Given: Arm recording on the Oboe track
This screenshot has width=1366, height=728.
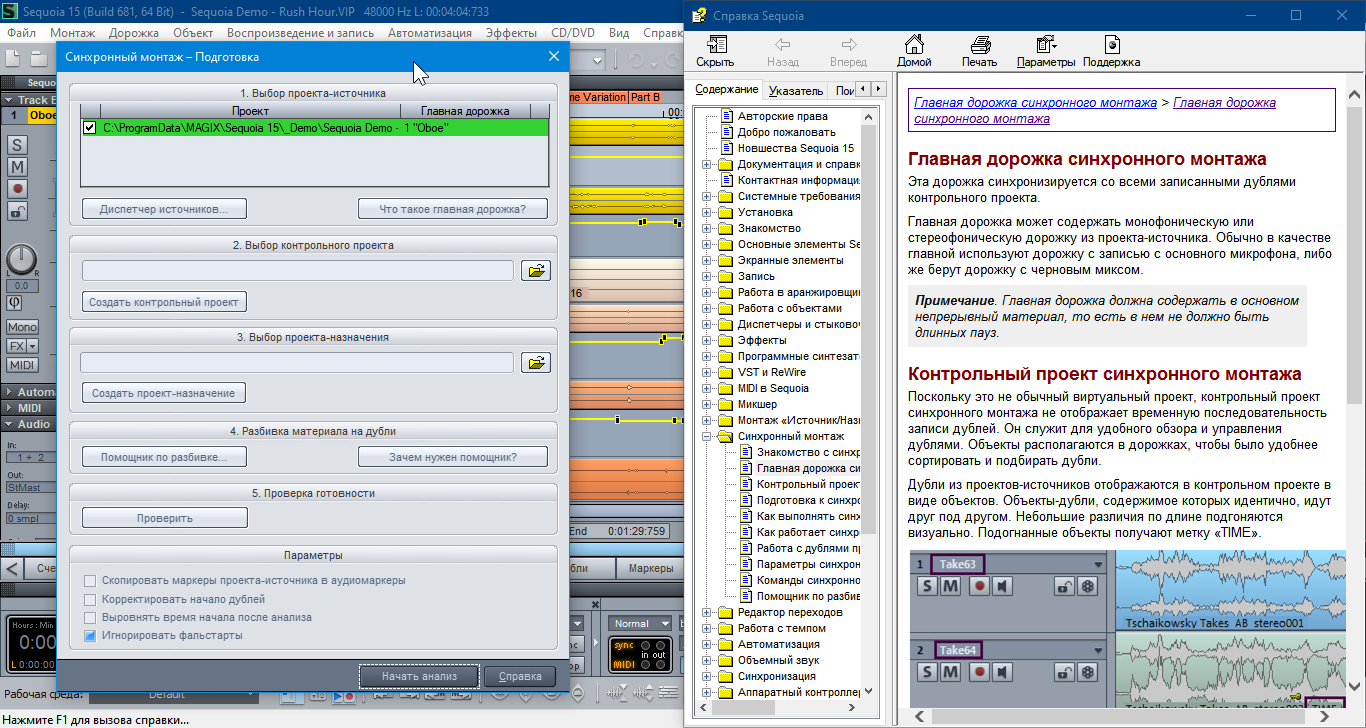Looking at the screenshot, I should pyautogui.click(x=18, y=188).
